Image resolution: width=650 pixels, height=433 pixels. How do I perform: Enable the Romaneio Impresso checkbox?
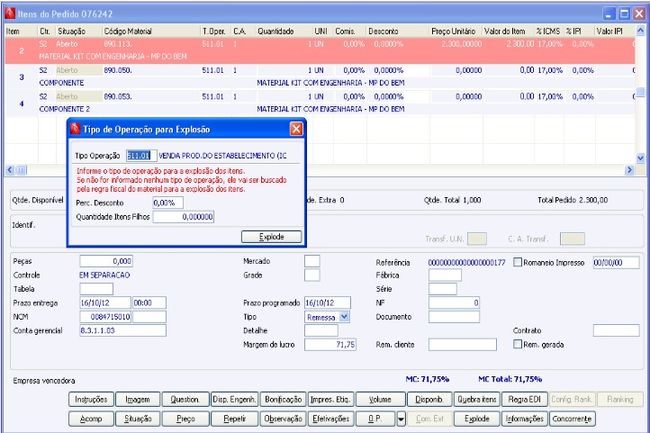(x=516, y=261)
